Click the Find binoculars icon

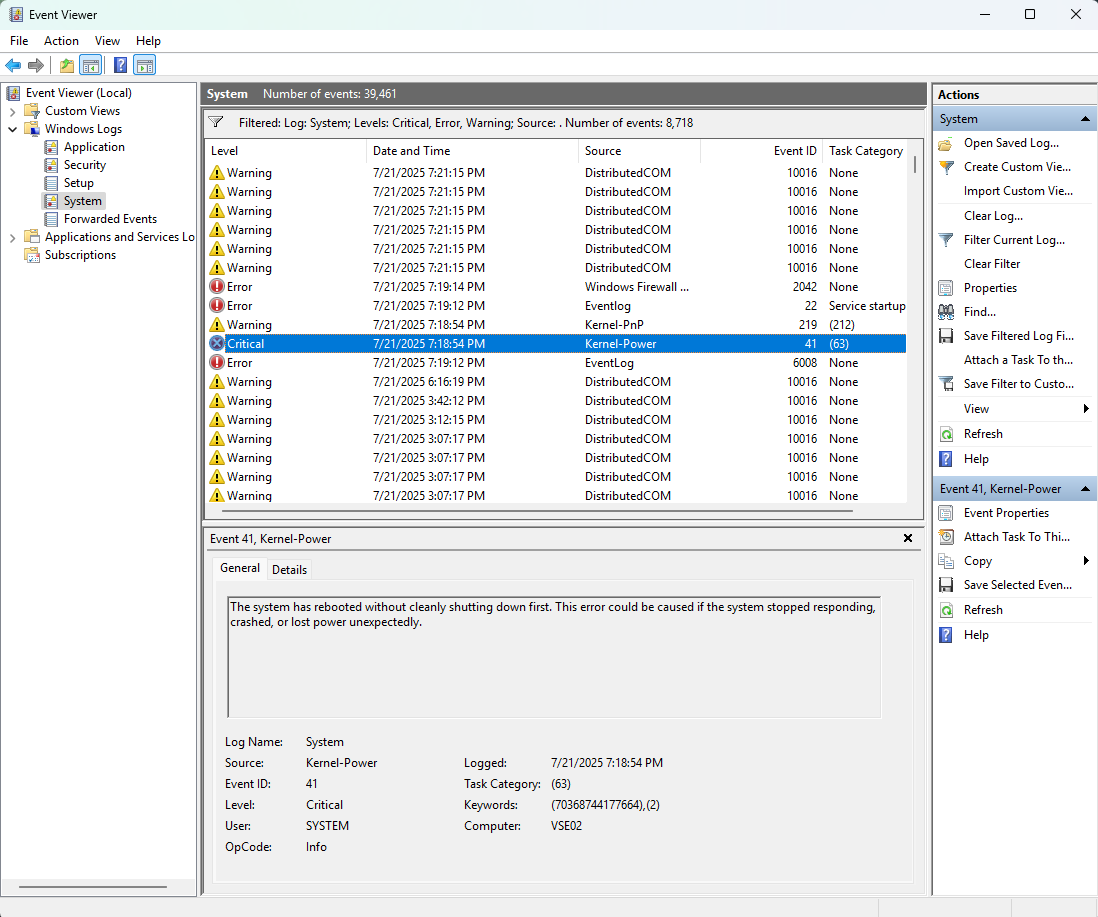tap(946, 312)
